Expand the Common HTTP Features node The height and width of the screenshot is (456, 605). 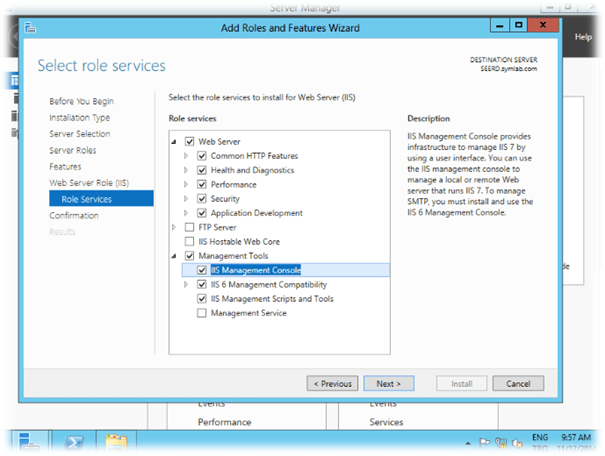(x=186, y=156)
